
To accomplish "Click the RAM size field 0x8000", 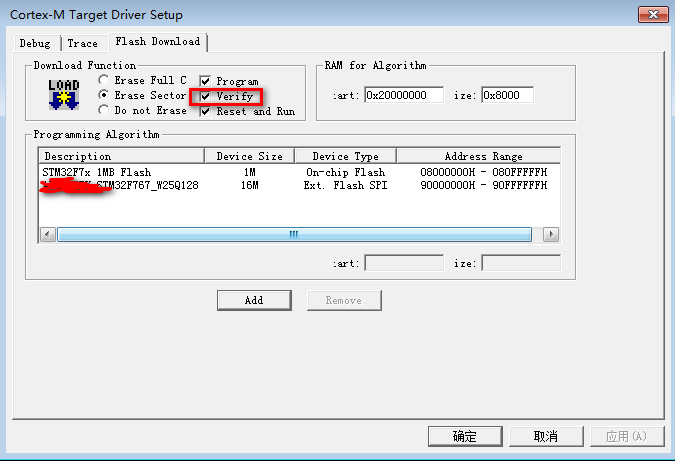I will (508, 95).
